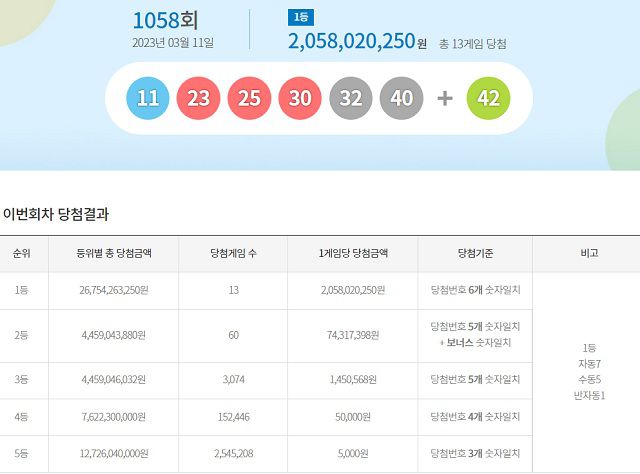Click the red number 23 ball

pos(199,99)
